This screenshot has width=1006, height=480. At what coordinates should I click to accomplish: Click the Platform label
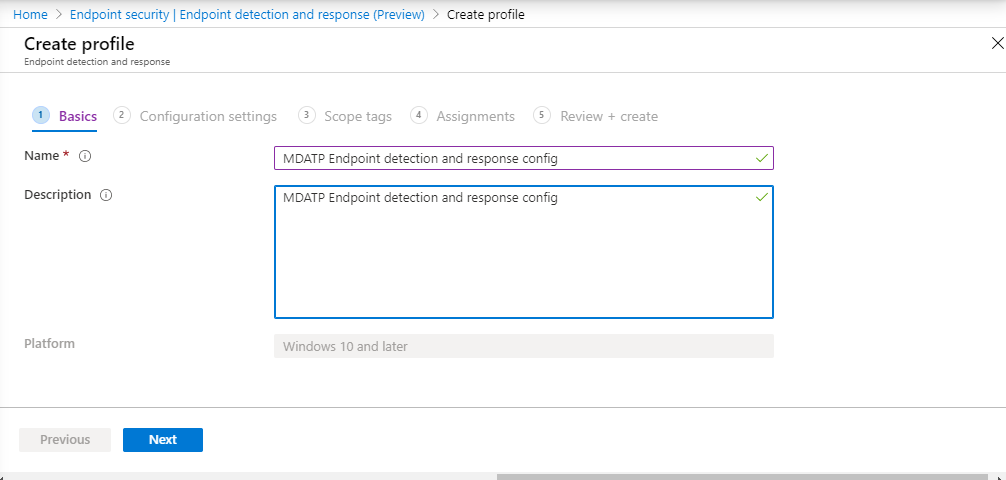coord(49,343)
